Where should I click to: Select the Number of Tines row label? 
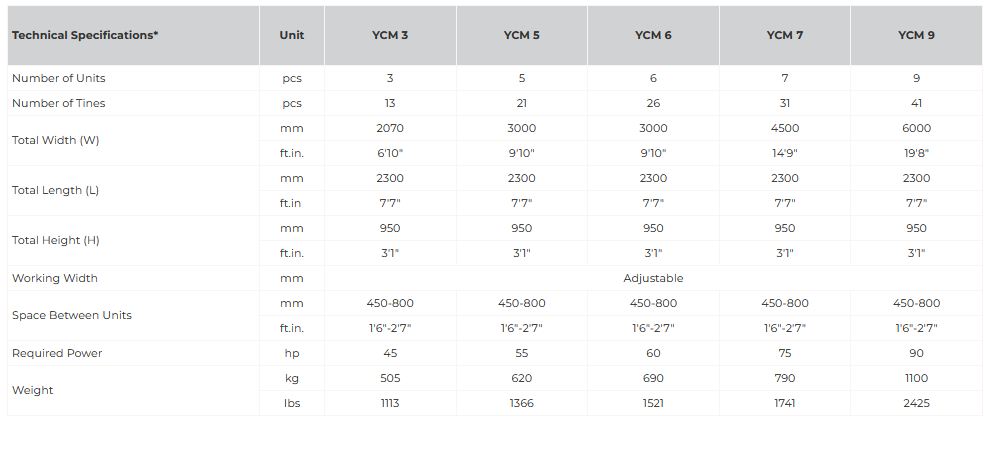(58, 103)
